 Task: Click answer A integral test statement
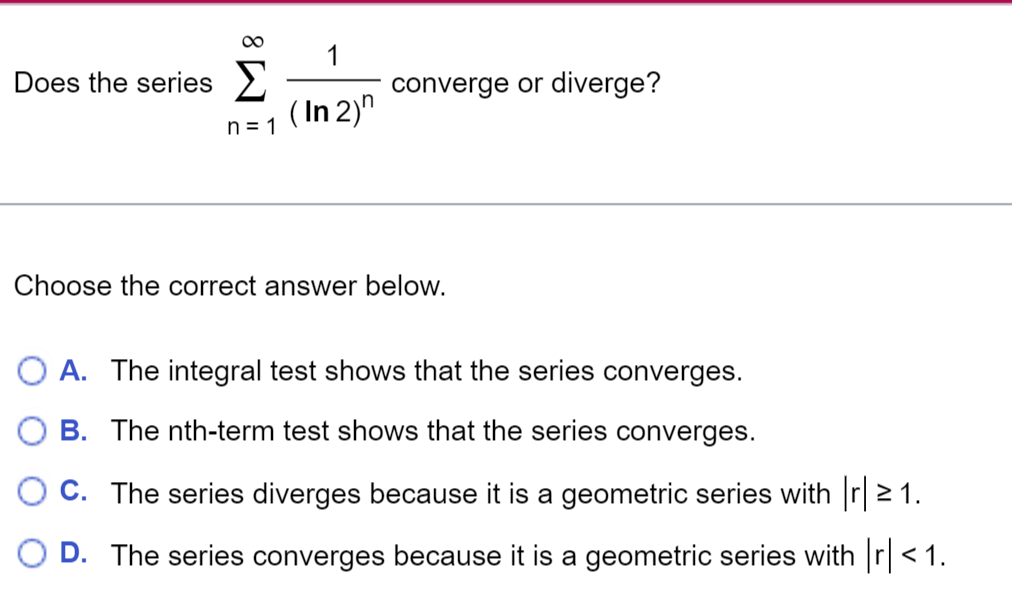point(426,371)
